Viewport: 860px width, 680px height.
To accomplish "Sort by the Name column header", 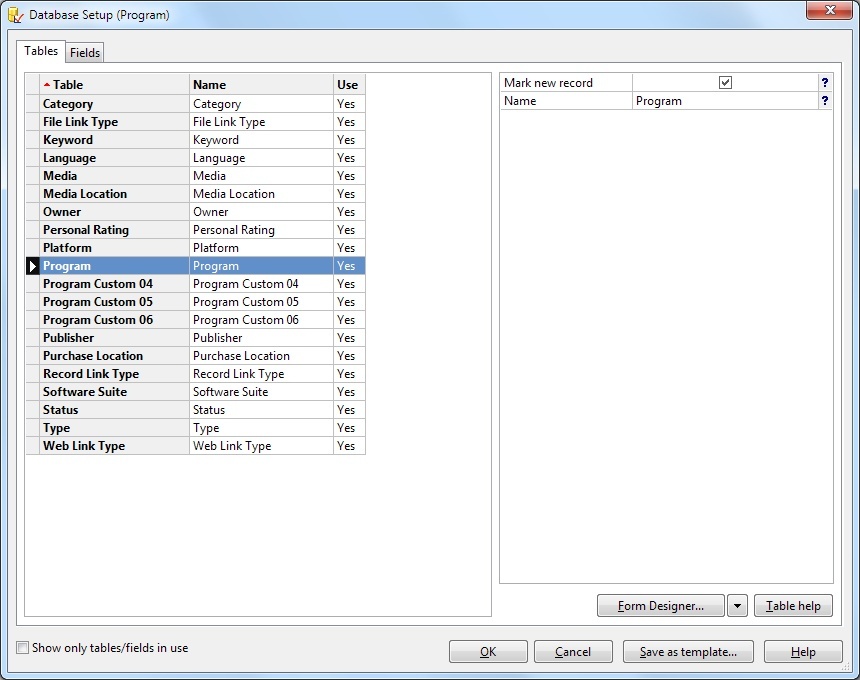I will tap(260, 85).
